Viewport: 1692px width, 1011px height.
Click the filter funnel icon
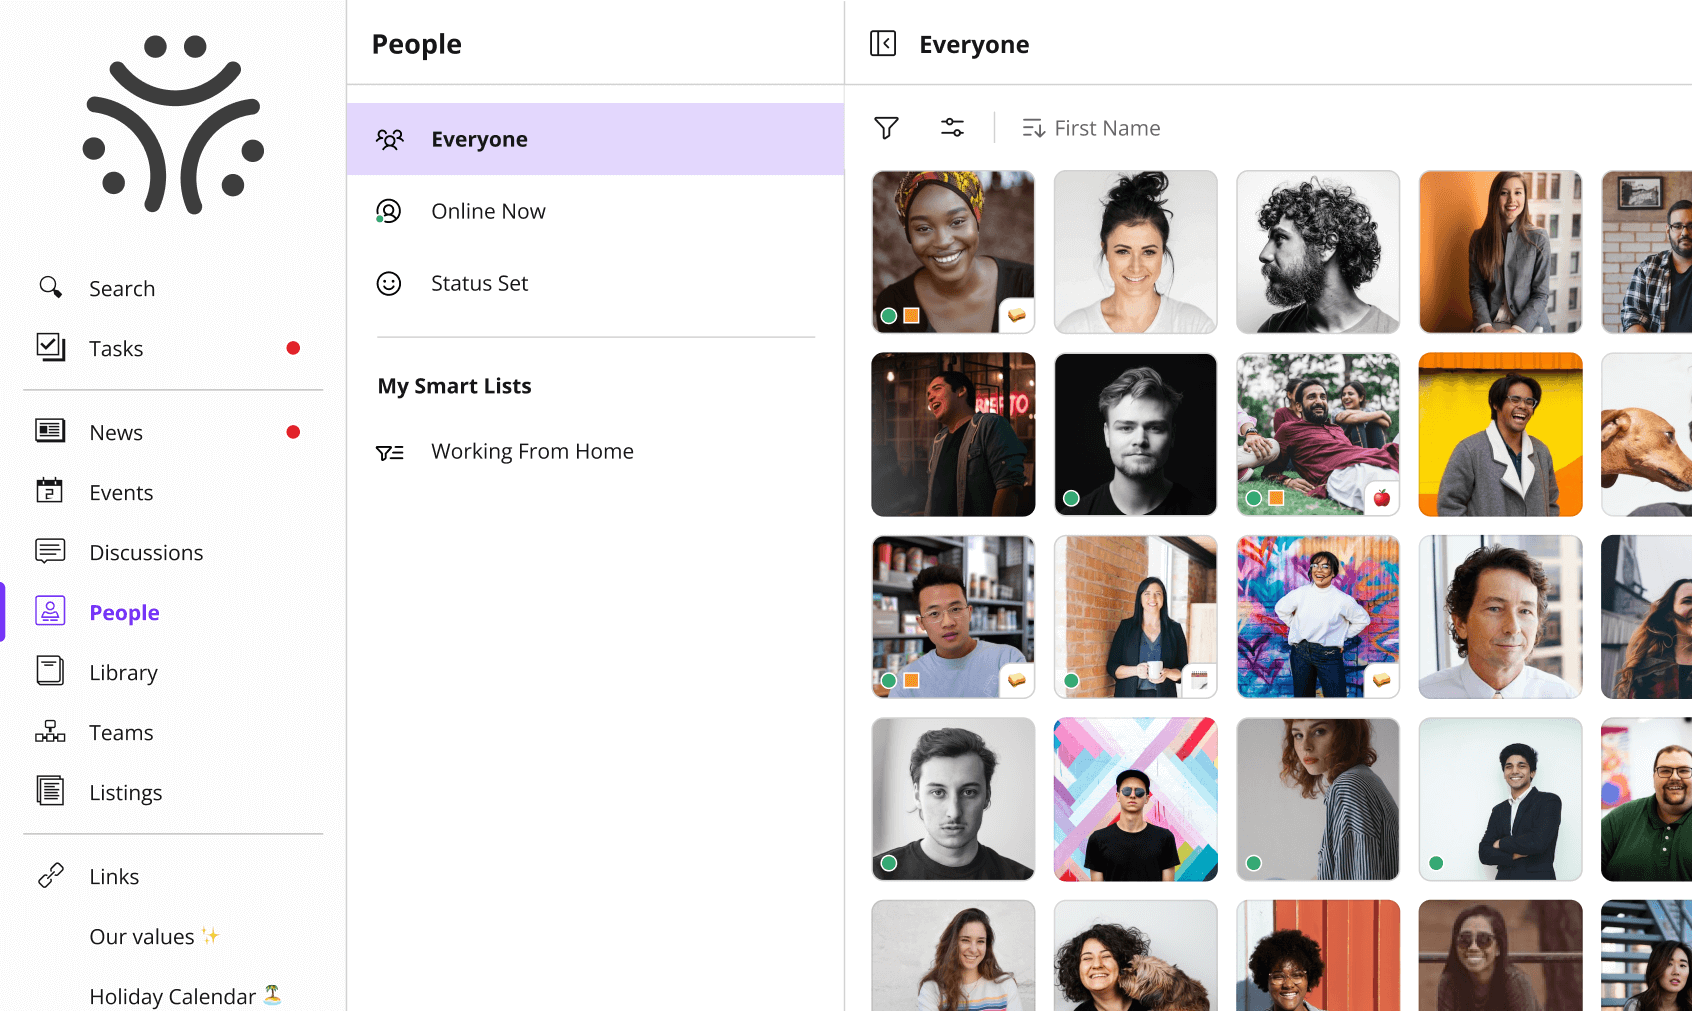click(x=886, y=128)
